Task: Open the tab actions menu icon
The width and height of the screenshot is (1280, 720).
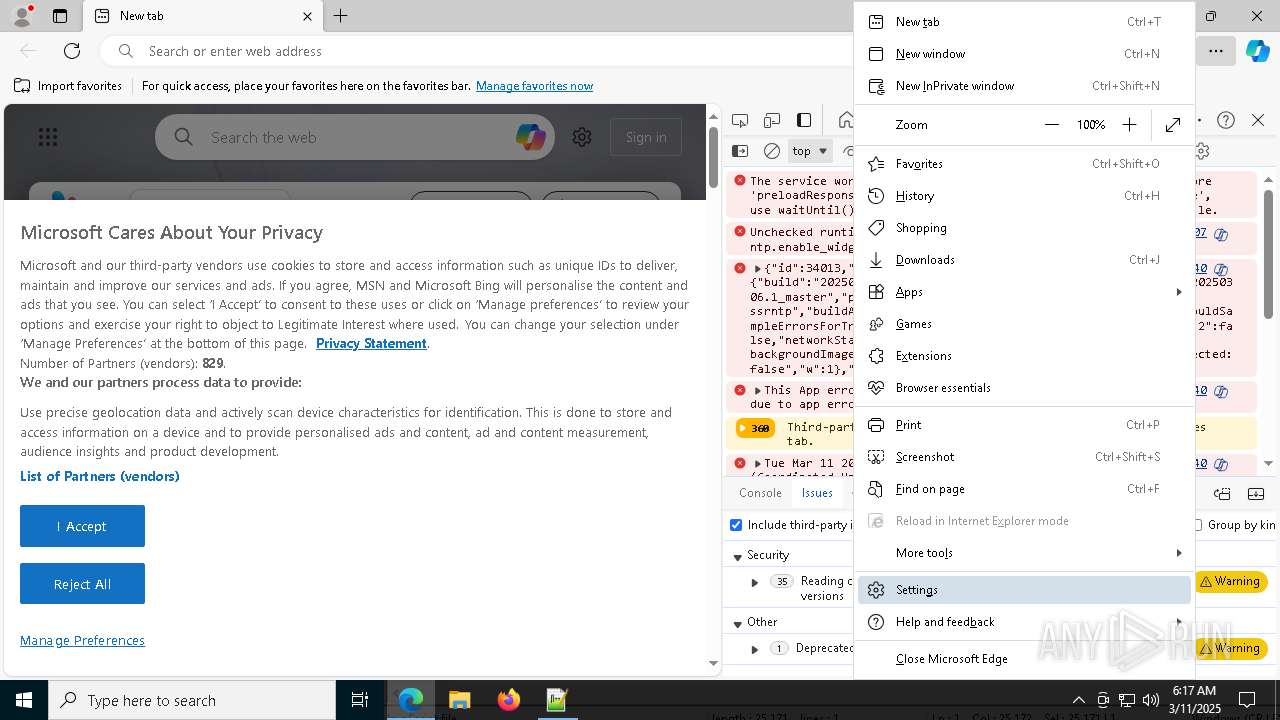Action: (59, 16)
